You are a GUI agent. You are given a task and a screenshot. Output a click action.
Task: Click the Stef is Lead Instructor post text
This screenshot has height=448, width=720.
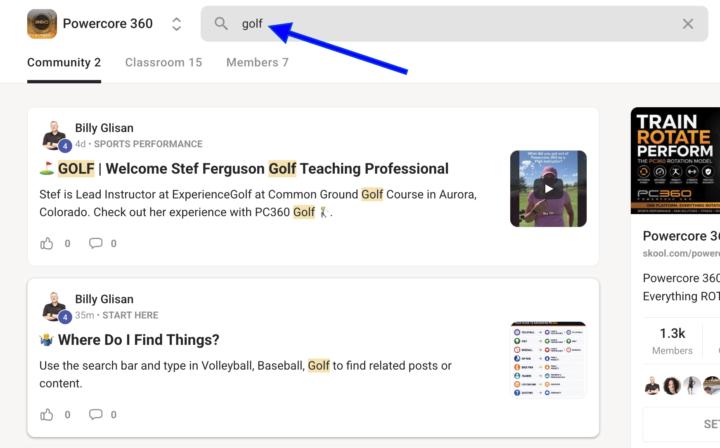(x=258, y=203)
